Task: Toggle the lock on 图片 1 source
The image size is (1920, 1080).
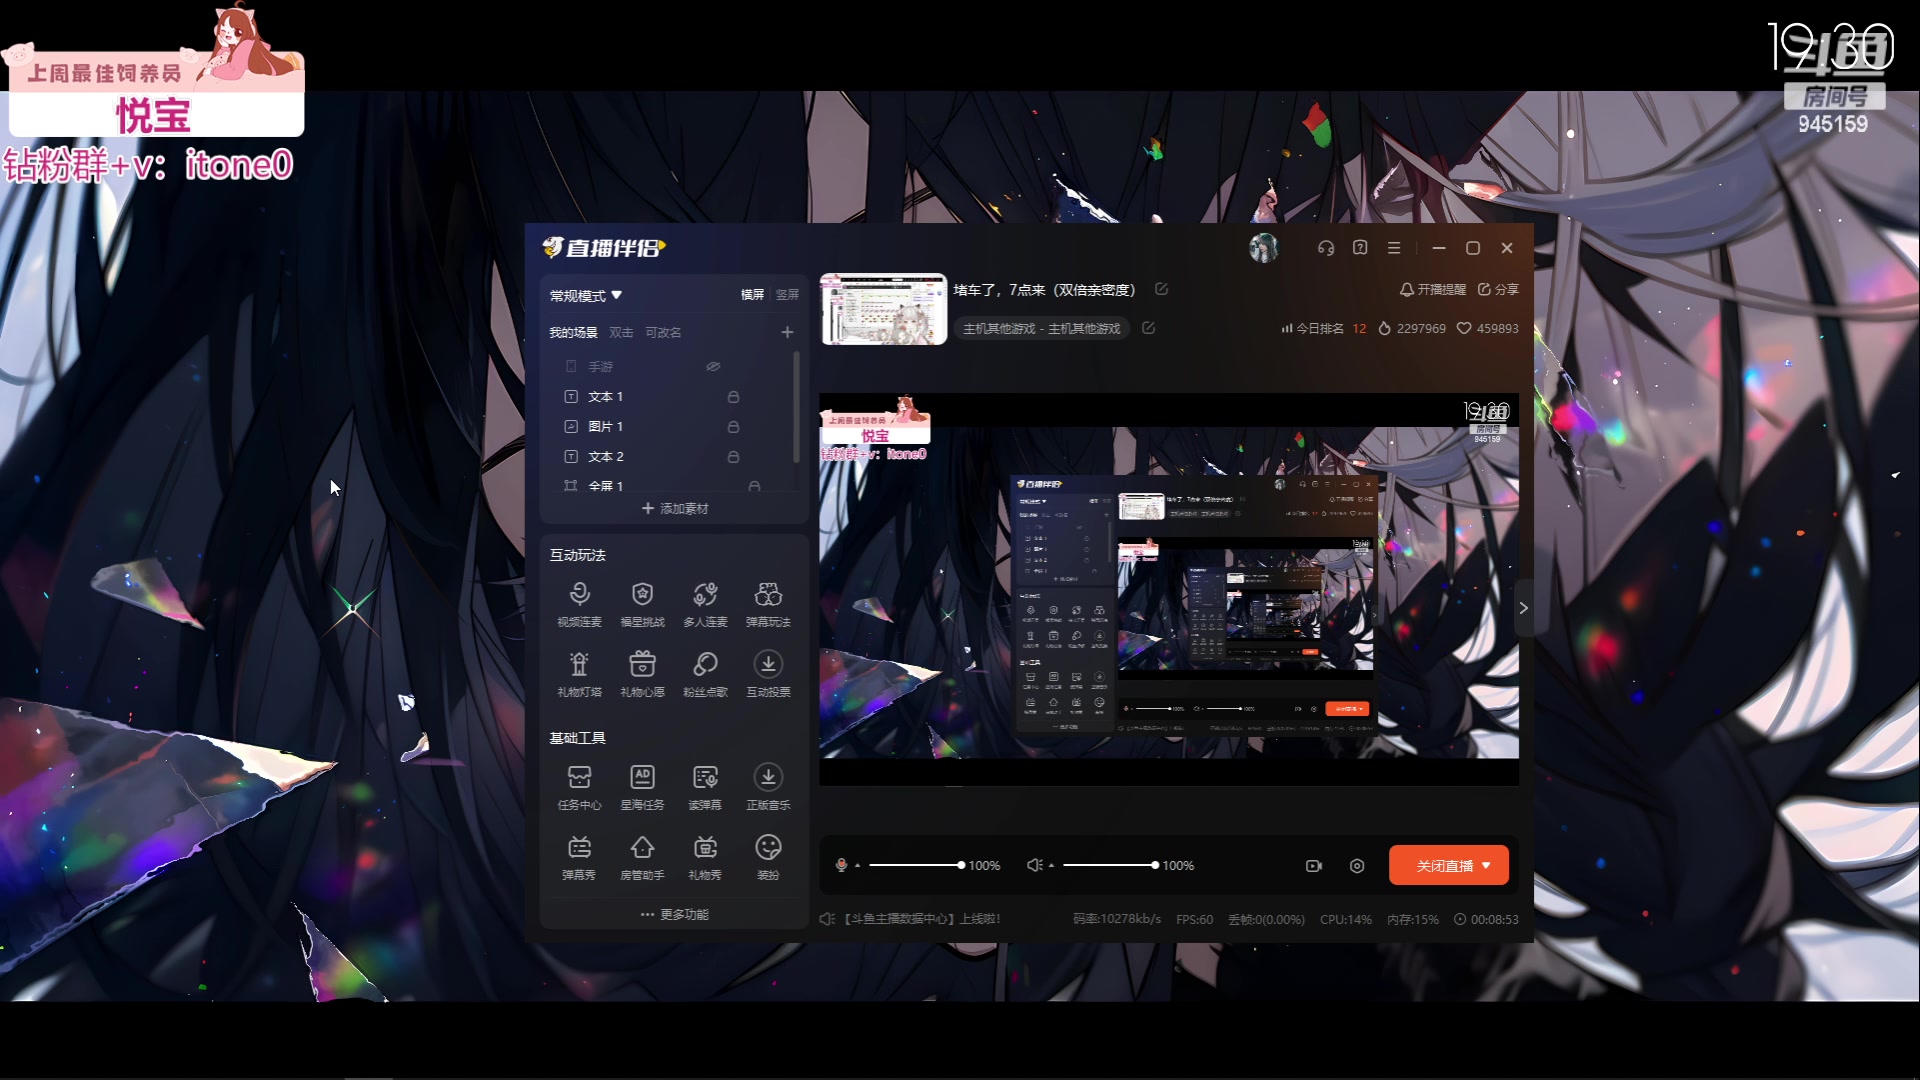Action: 733,427
